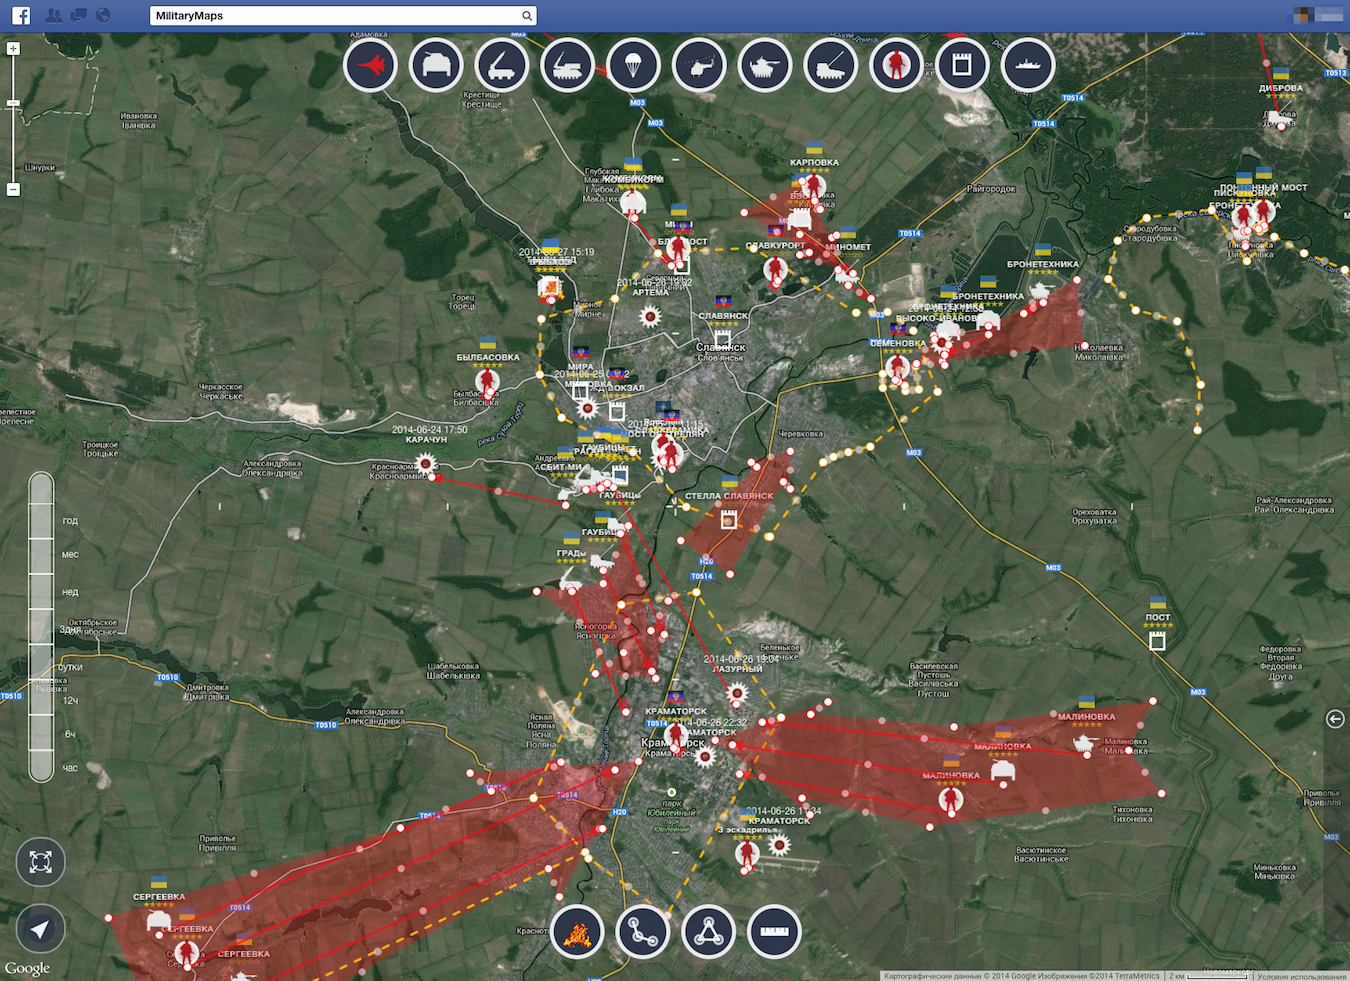Click the Google logo link

tap(27, 968)
